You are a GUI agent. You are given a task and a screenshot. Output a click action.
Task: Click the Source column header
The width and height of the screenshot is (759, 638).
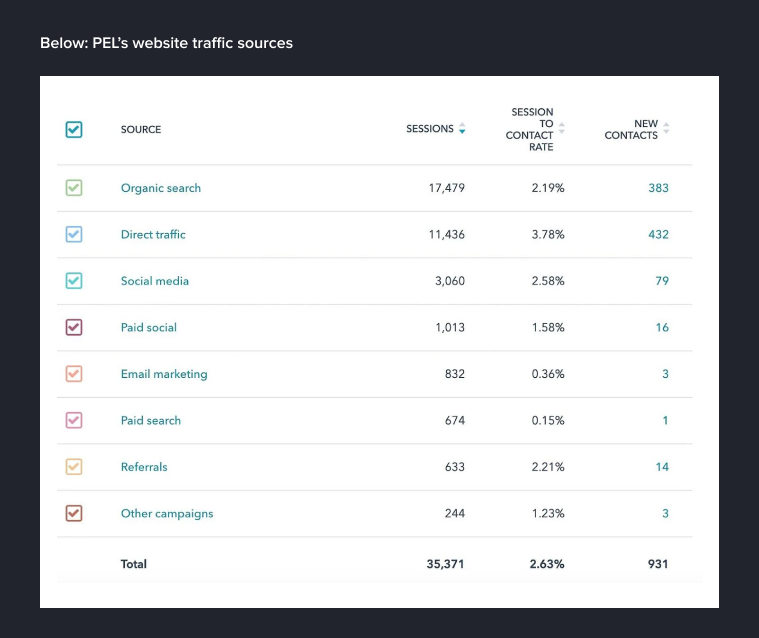[x=141, y=129]
